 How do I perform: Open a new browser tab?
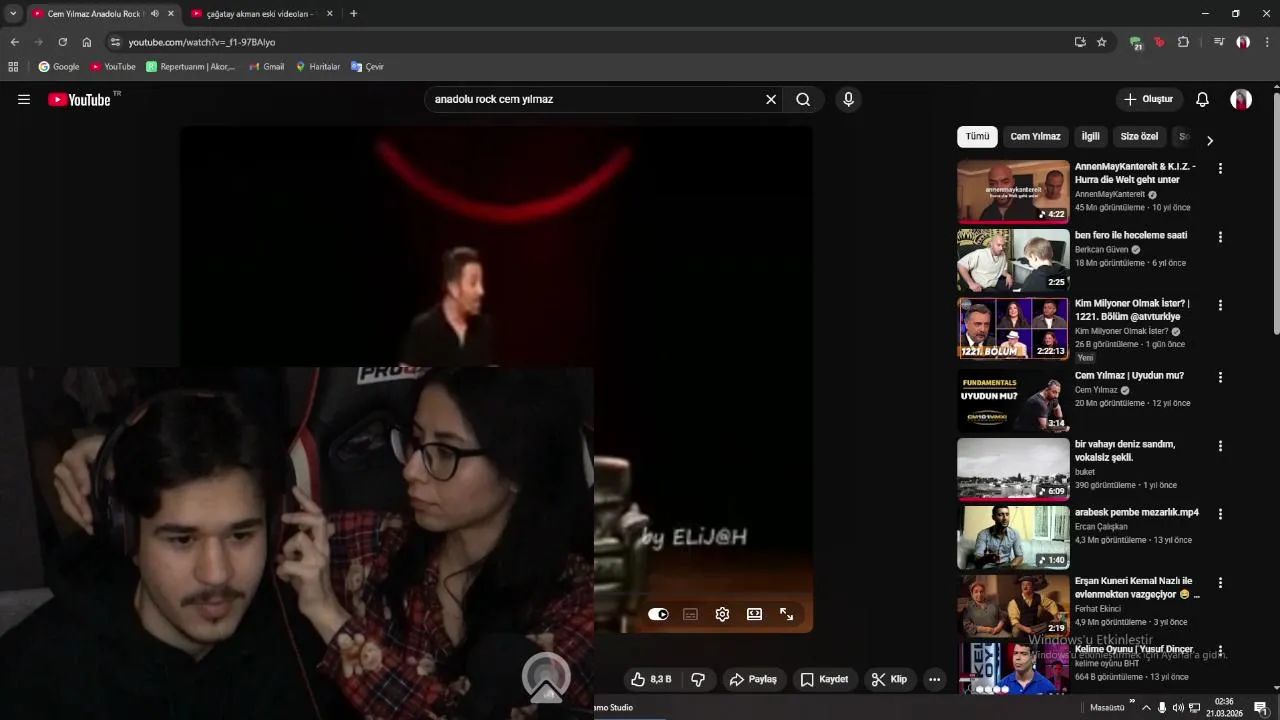coord(353,13)
